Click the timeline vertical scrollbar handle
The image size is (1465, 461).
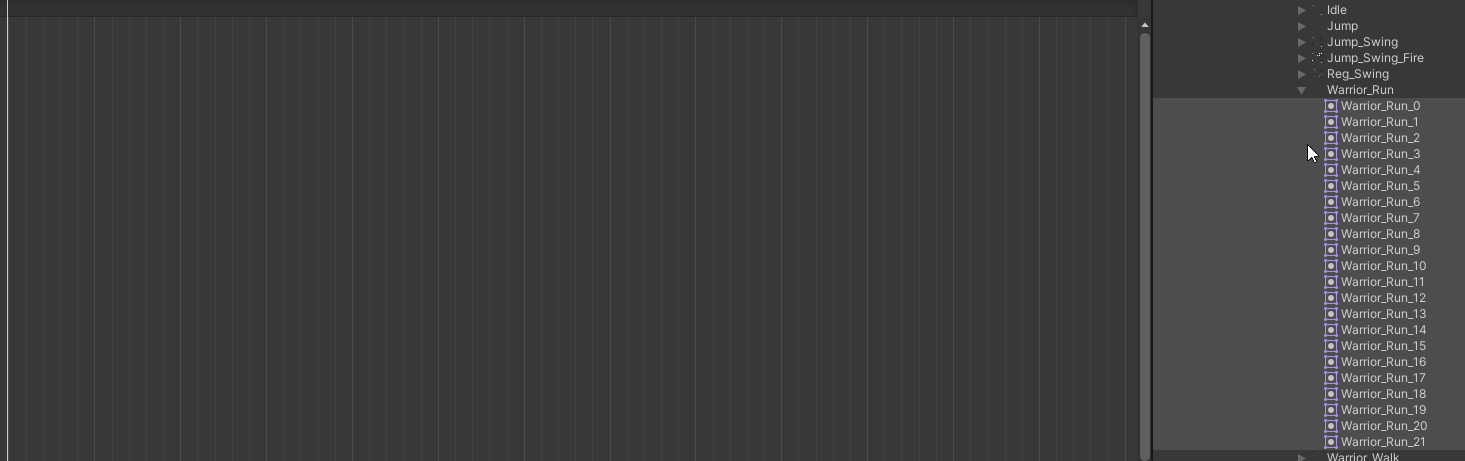[1145, 245]
